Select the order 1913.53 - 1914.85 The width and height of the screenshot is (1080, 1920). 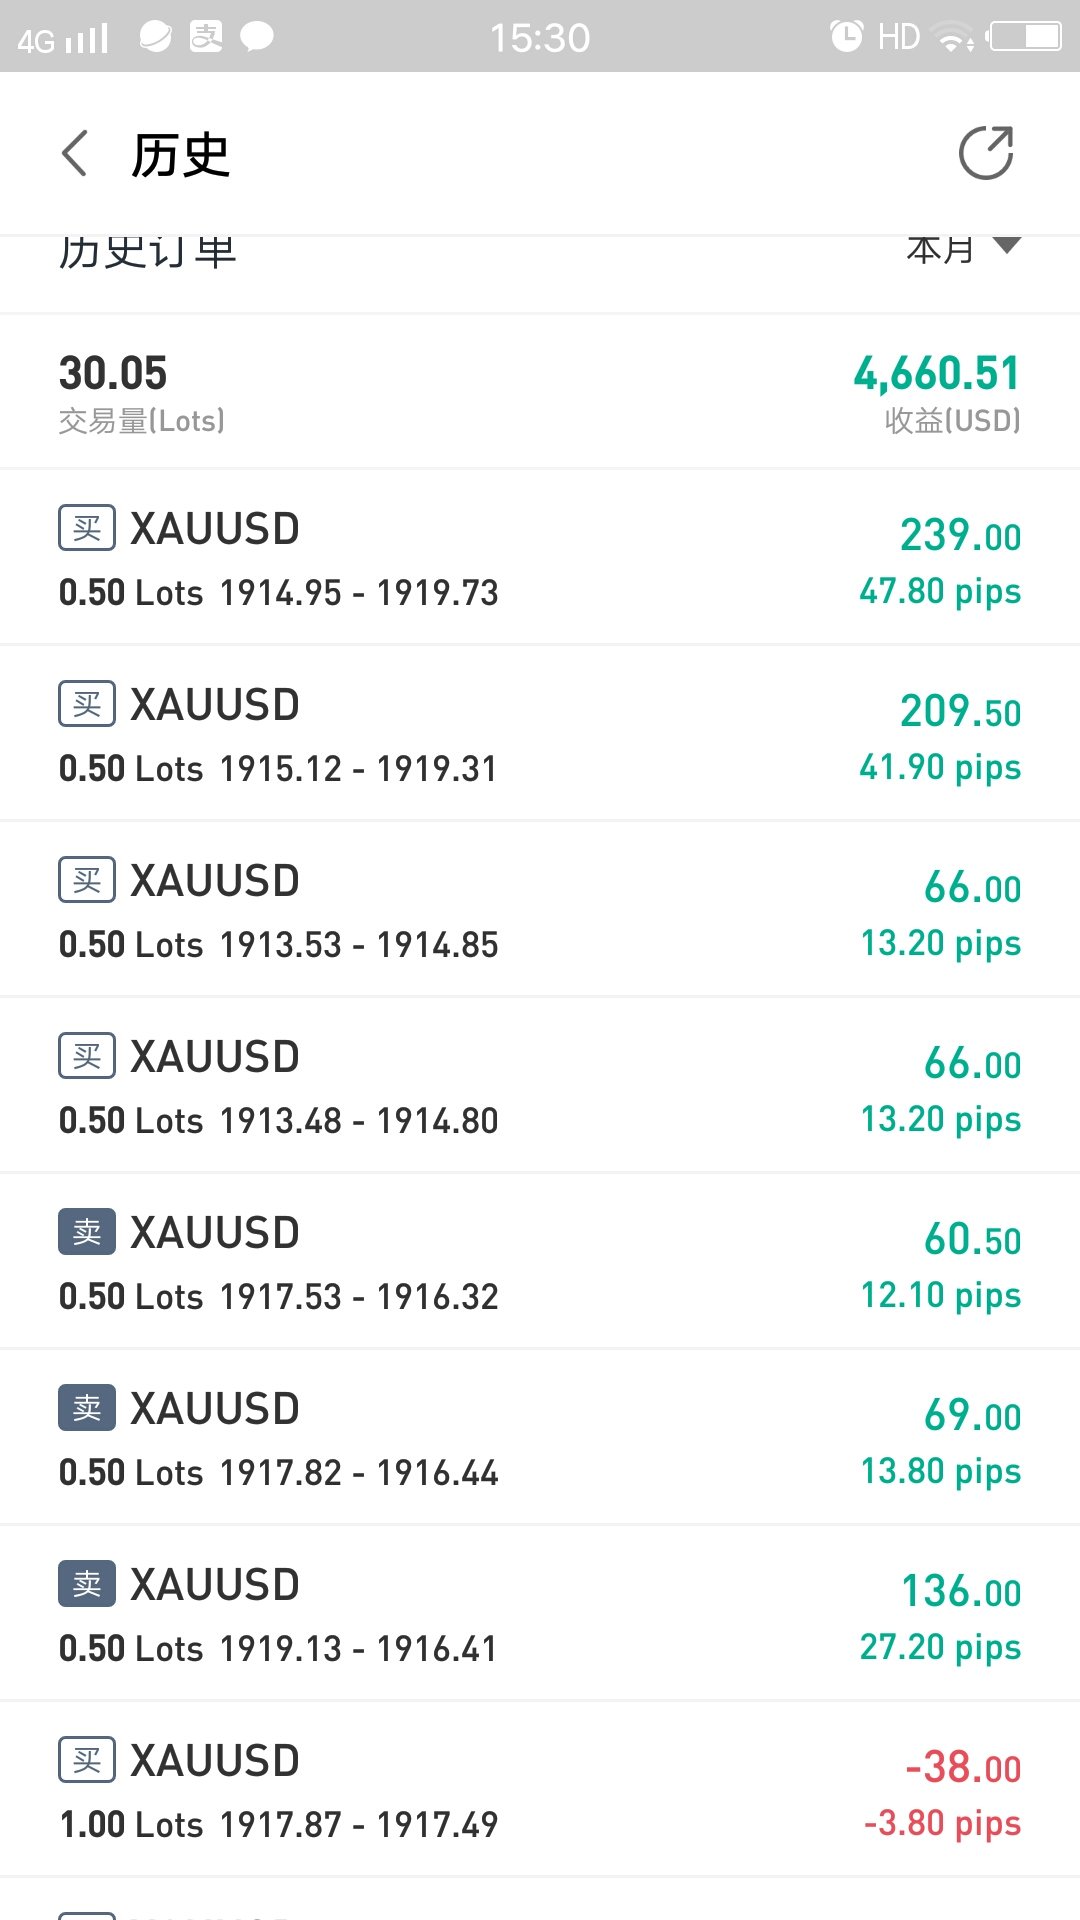tap(540, 910)
